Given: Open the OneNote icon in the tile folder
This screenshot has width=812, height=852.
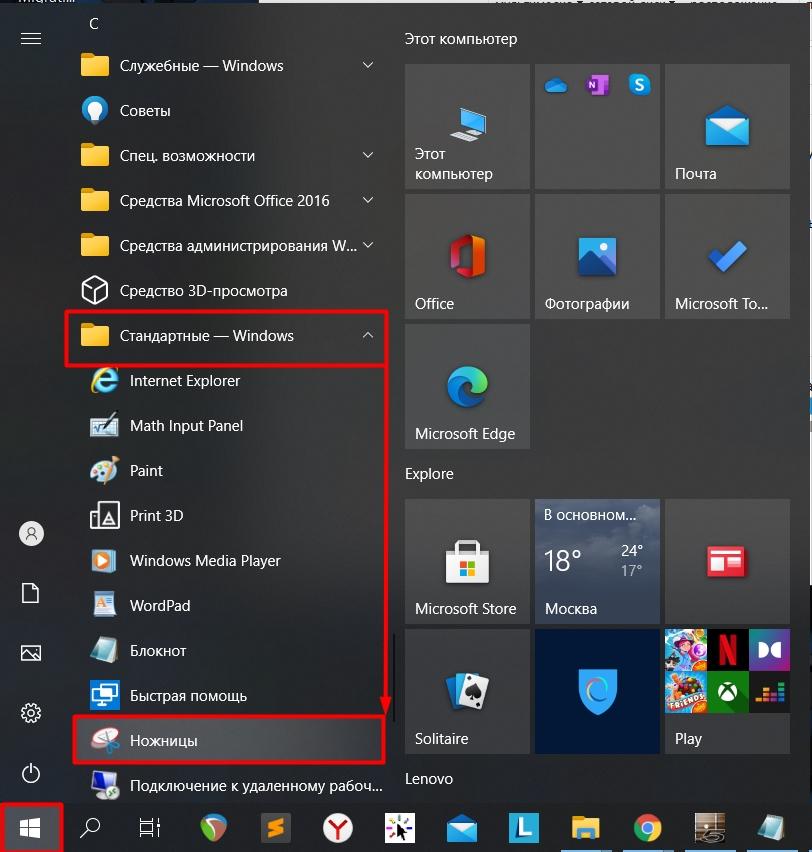Looking at the screenshot, I should (597, 85).
